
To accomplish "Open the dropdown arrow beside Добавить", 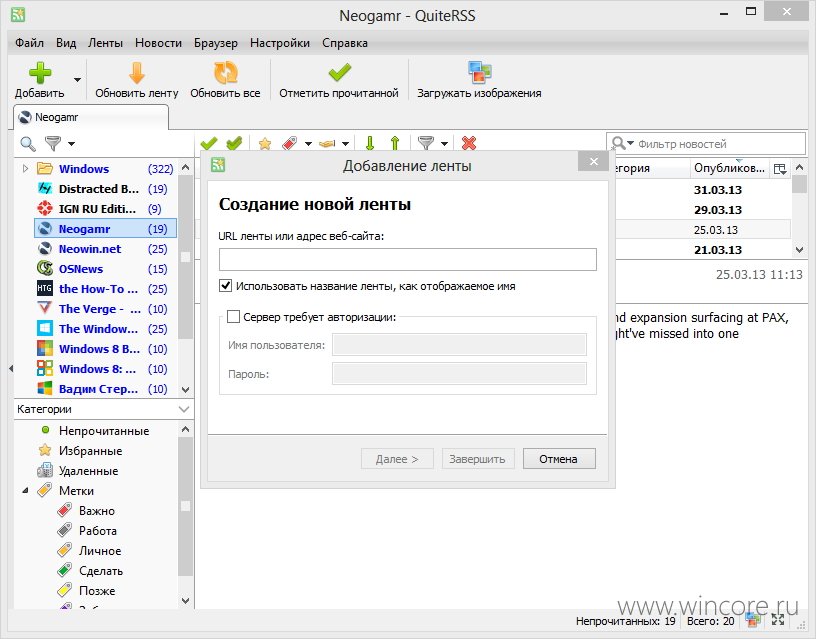I will 77,80.
